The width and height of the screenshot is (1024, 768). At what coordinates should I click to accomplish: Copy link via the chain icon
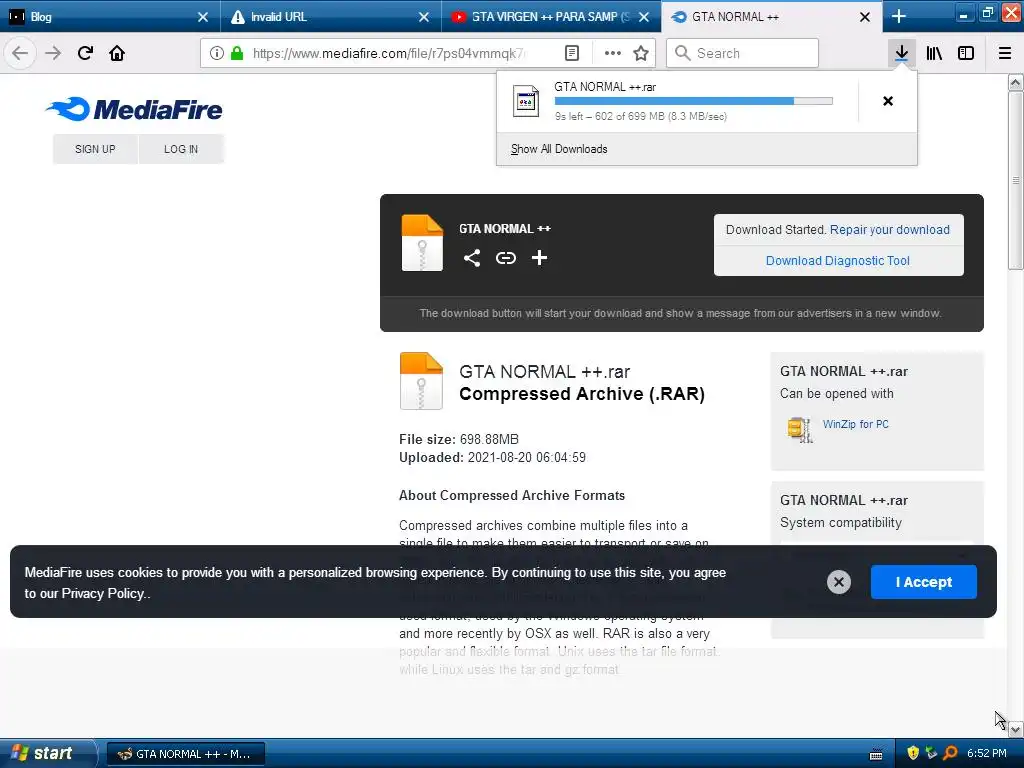click(505, 258)
